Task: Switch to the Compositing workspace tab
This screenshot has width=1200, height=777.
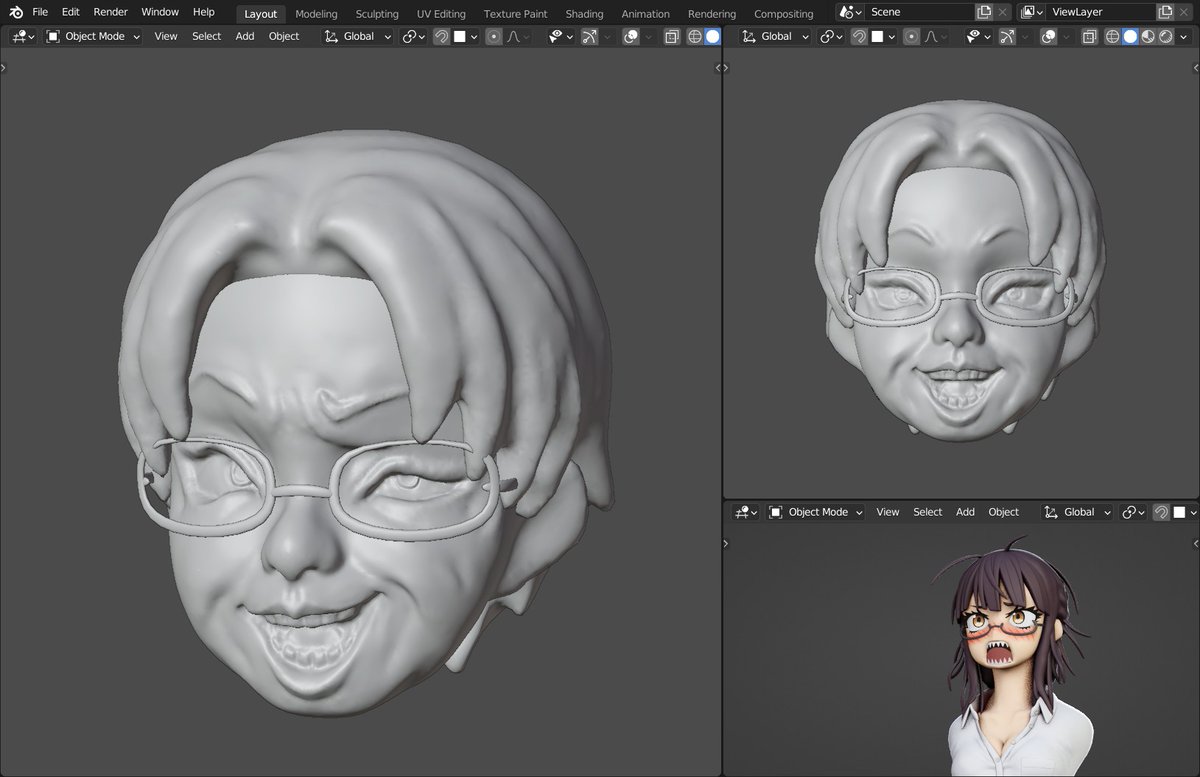Action: 783,14
